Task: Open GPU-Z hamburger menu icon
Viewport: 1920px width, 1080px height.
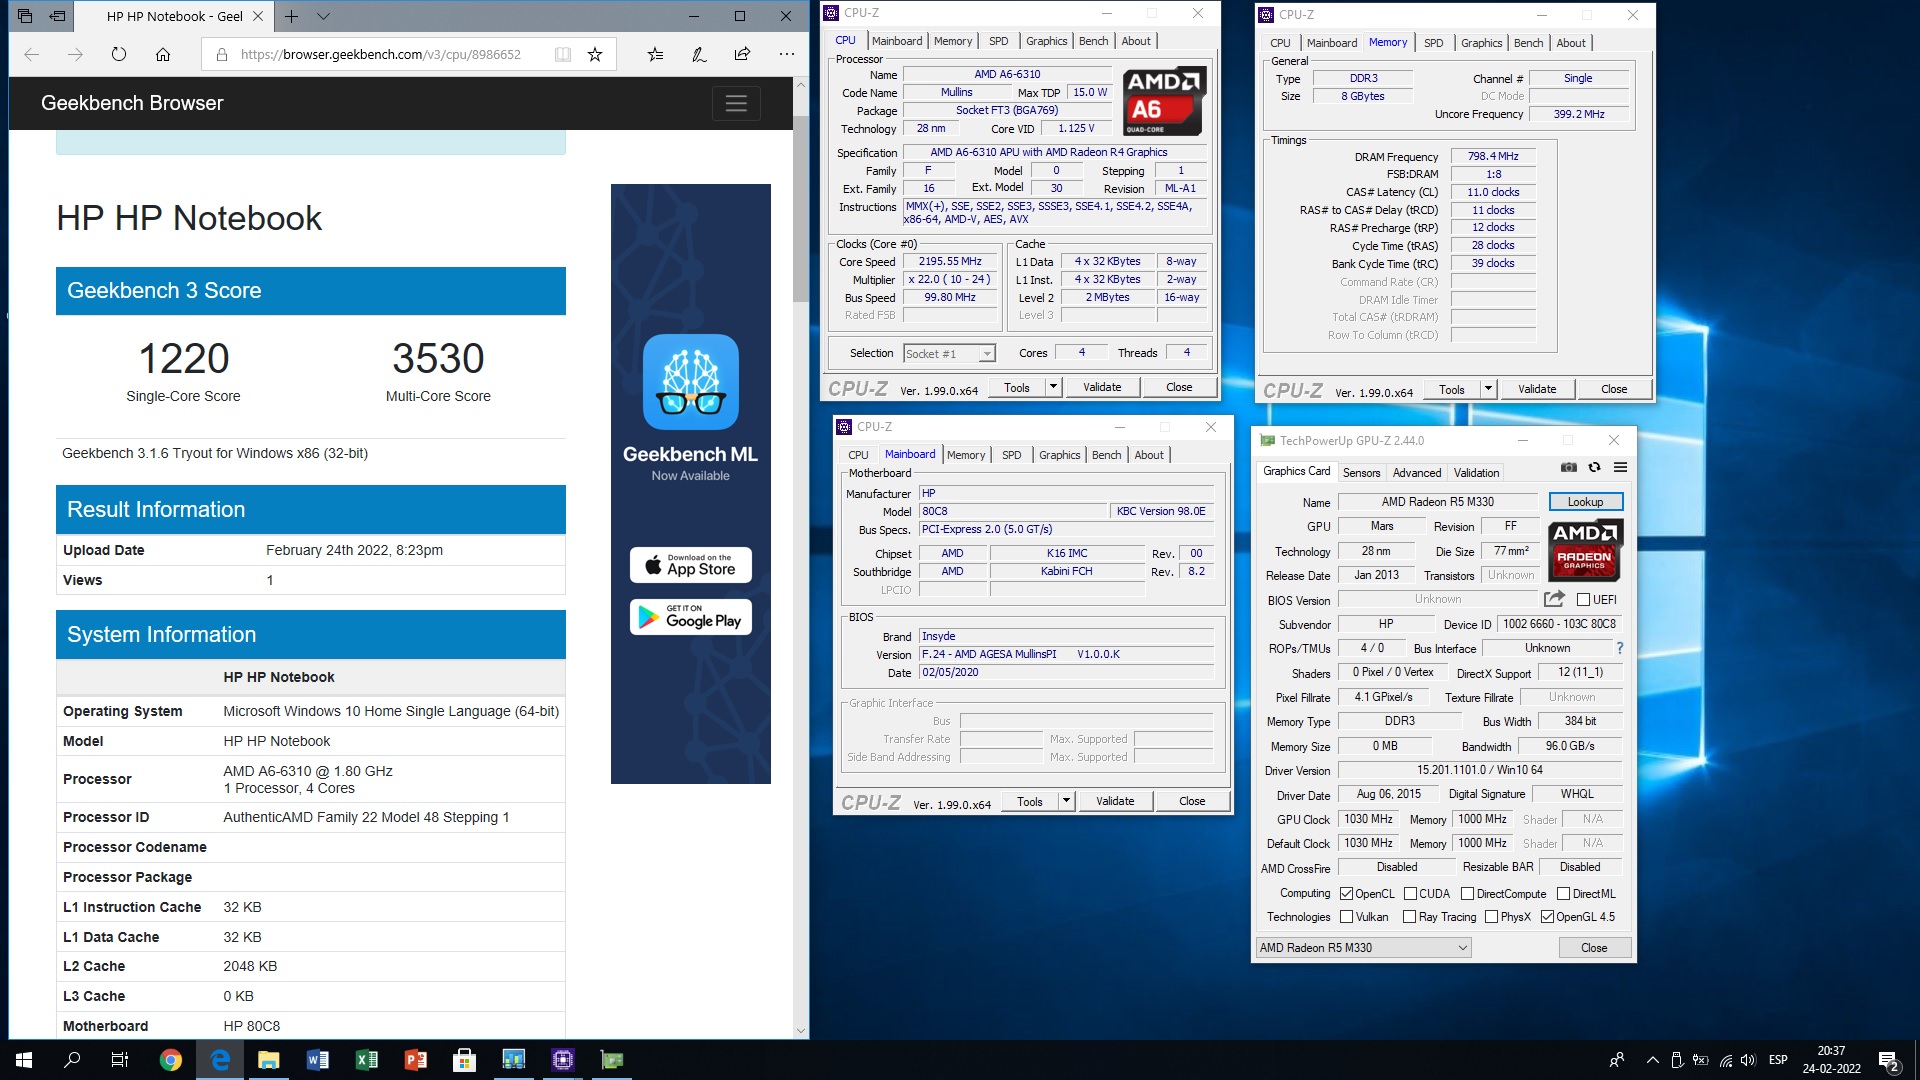Action: point(1621,467)
